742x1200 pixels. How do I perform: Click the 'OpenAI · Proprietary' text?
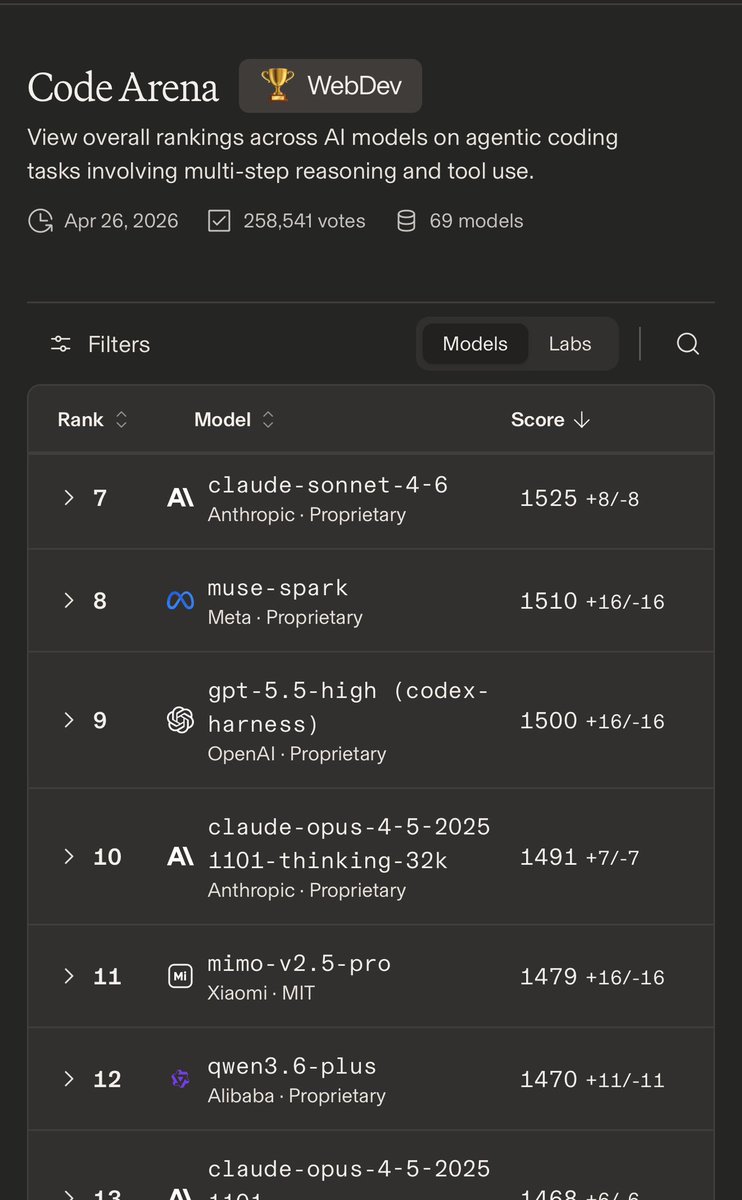point(297,754)
